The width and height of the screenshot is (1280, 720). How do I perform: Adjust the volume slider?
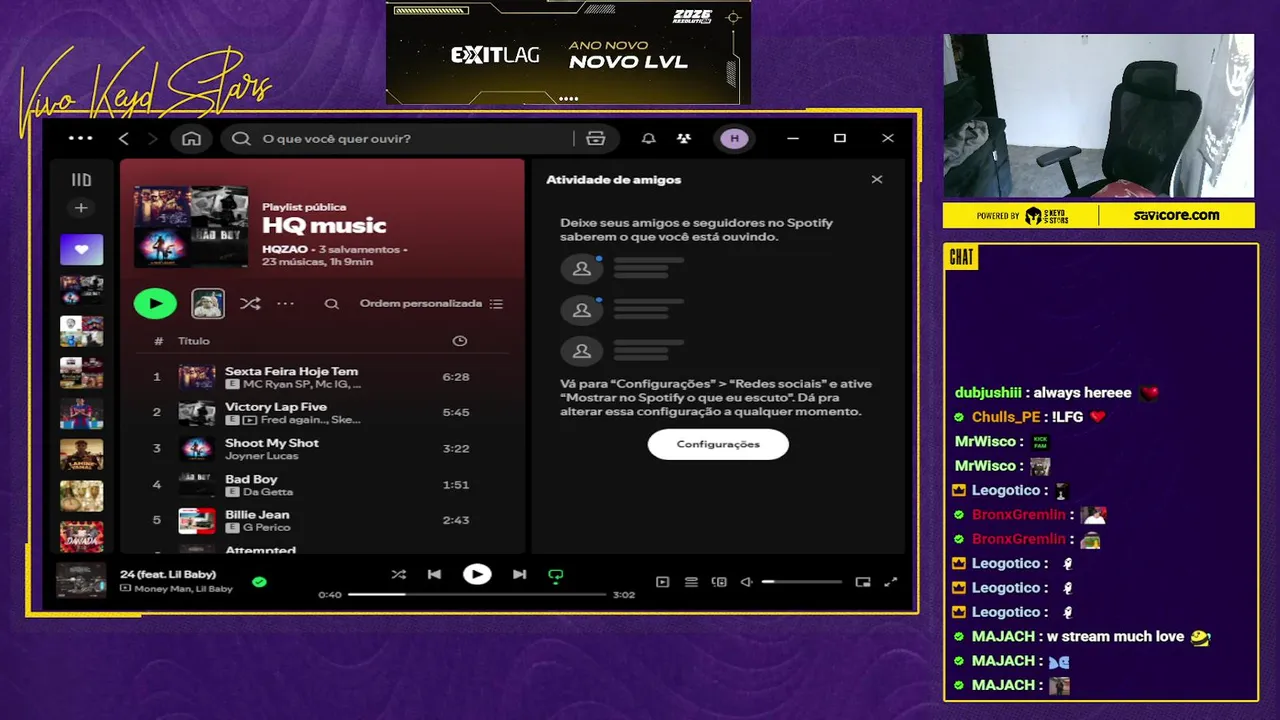pyautogui.click(x=802, y=582)
